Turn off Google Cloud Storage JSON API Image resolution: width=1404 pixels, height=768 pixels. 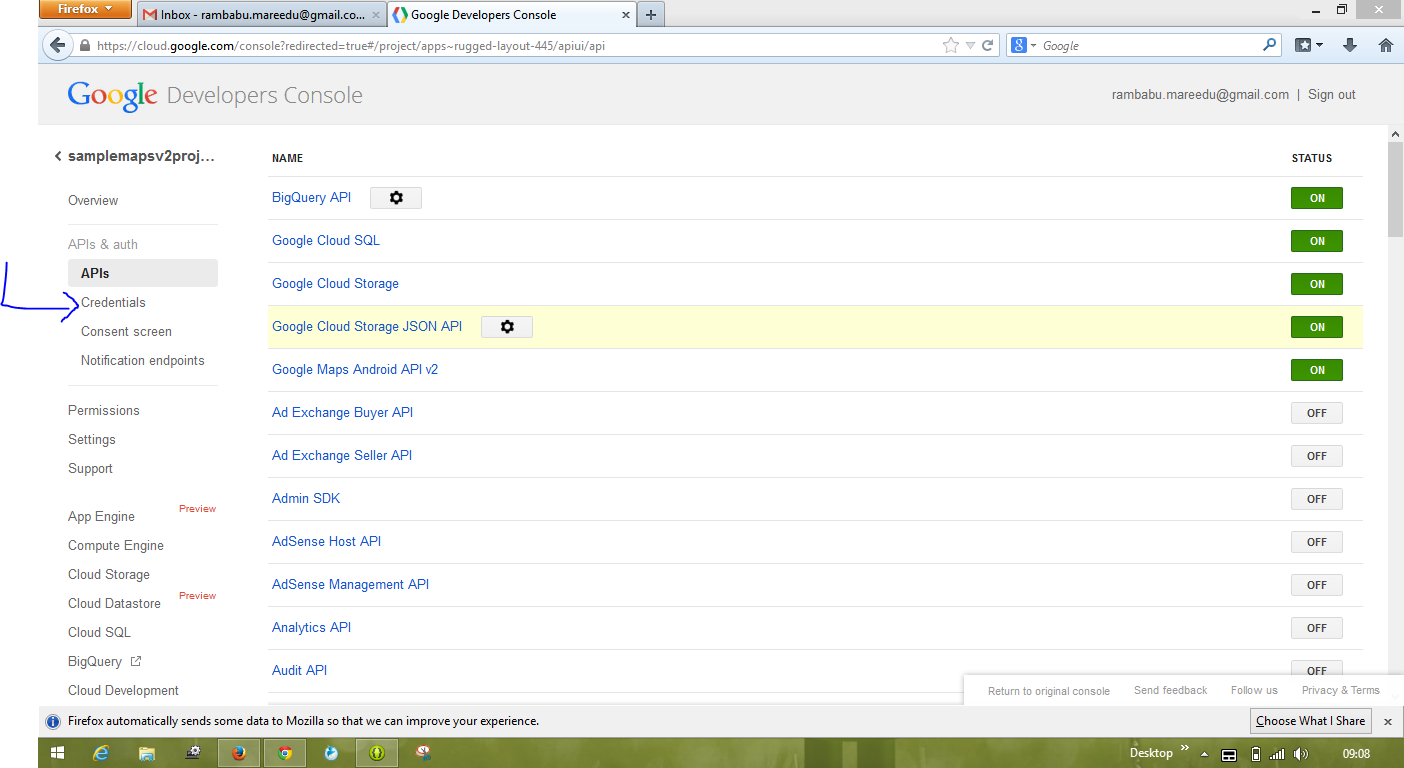coord(1317,327)
